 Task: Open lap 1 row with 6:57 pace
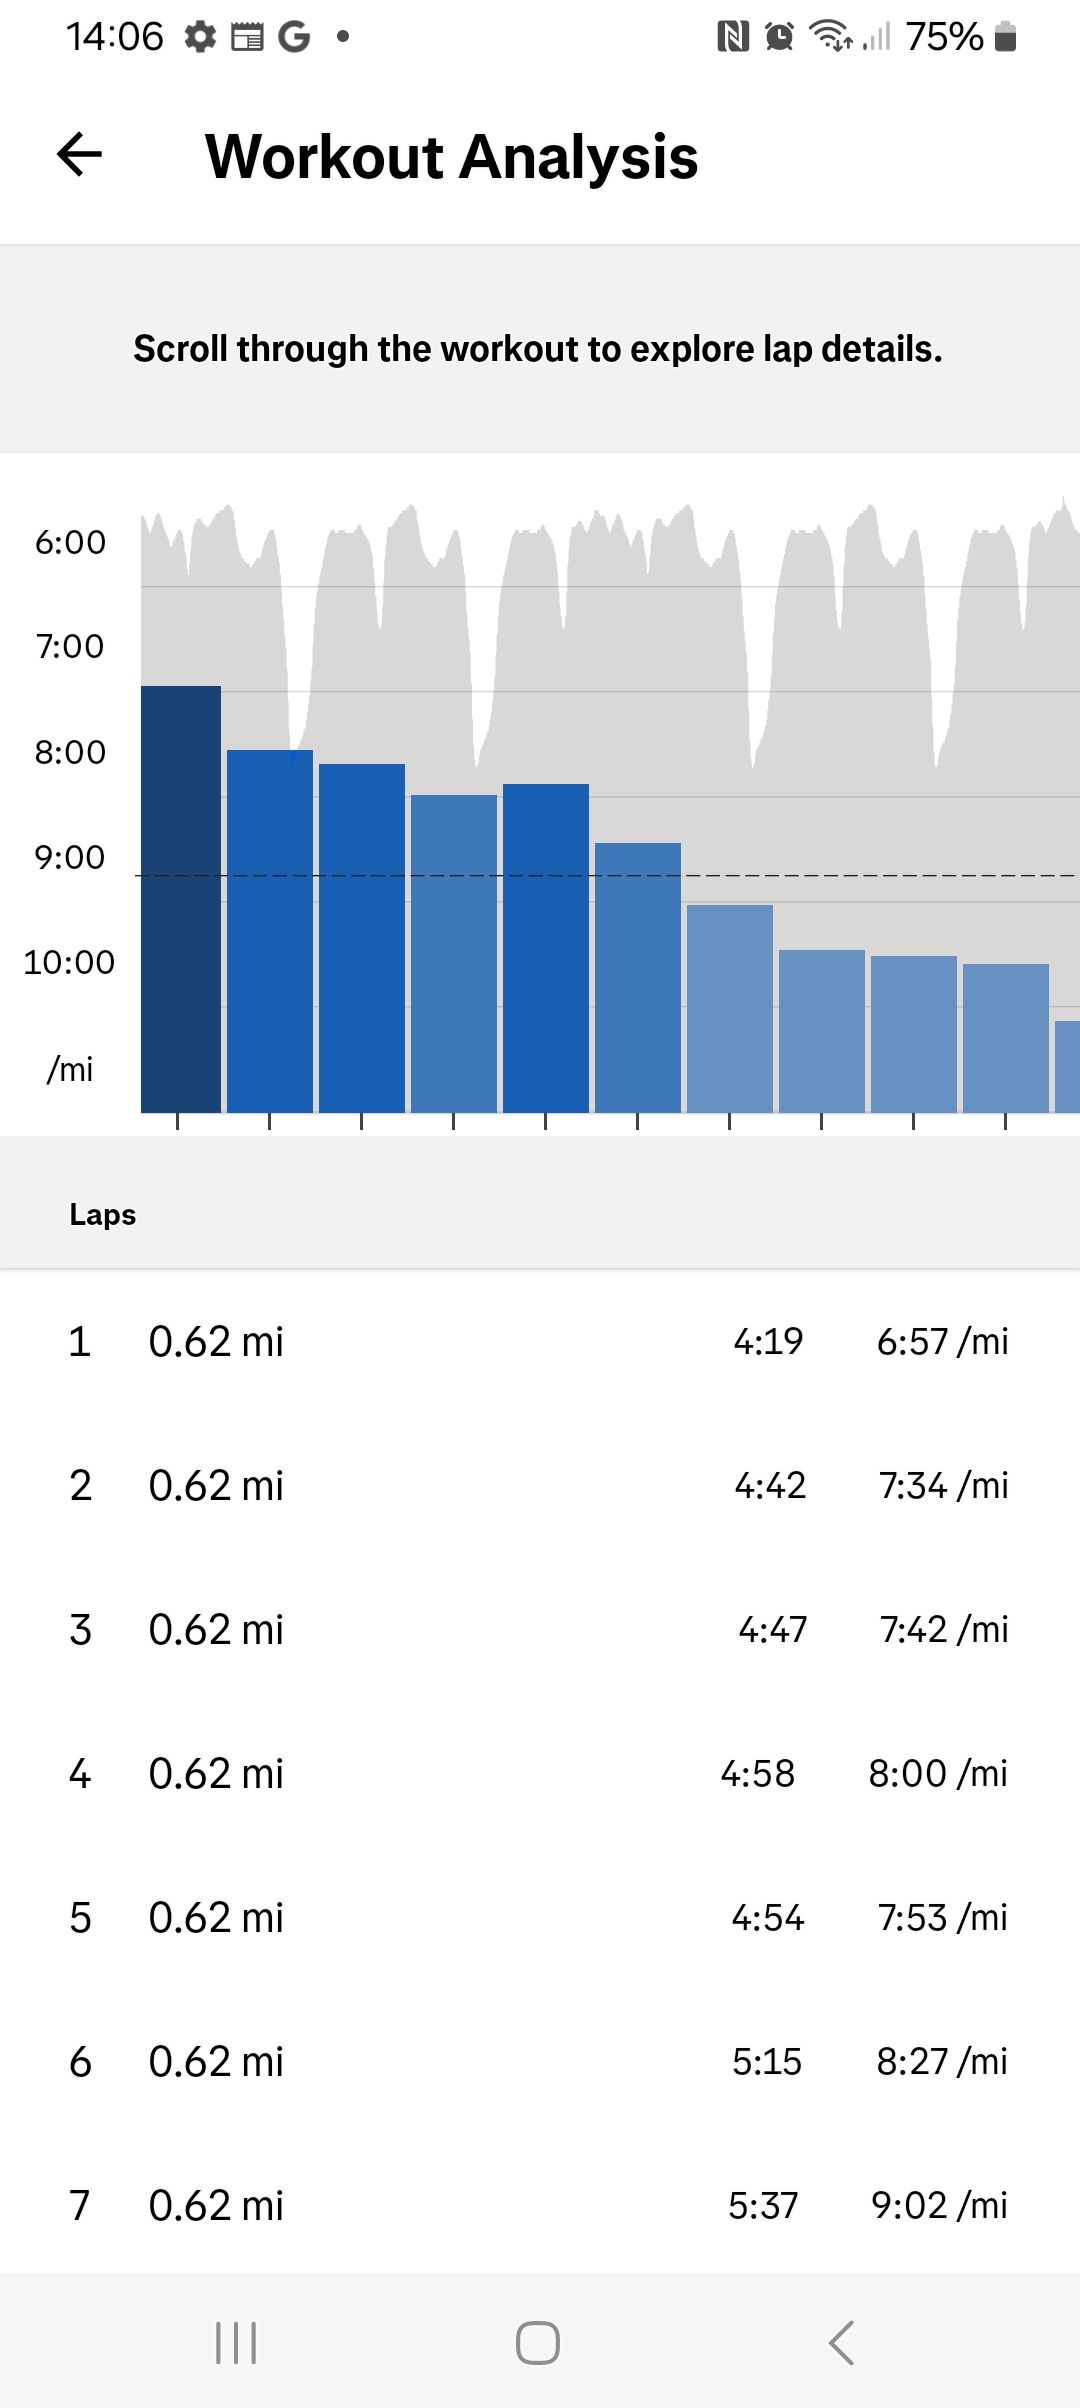pos(540,1341)
